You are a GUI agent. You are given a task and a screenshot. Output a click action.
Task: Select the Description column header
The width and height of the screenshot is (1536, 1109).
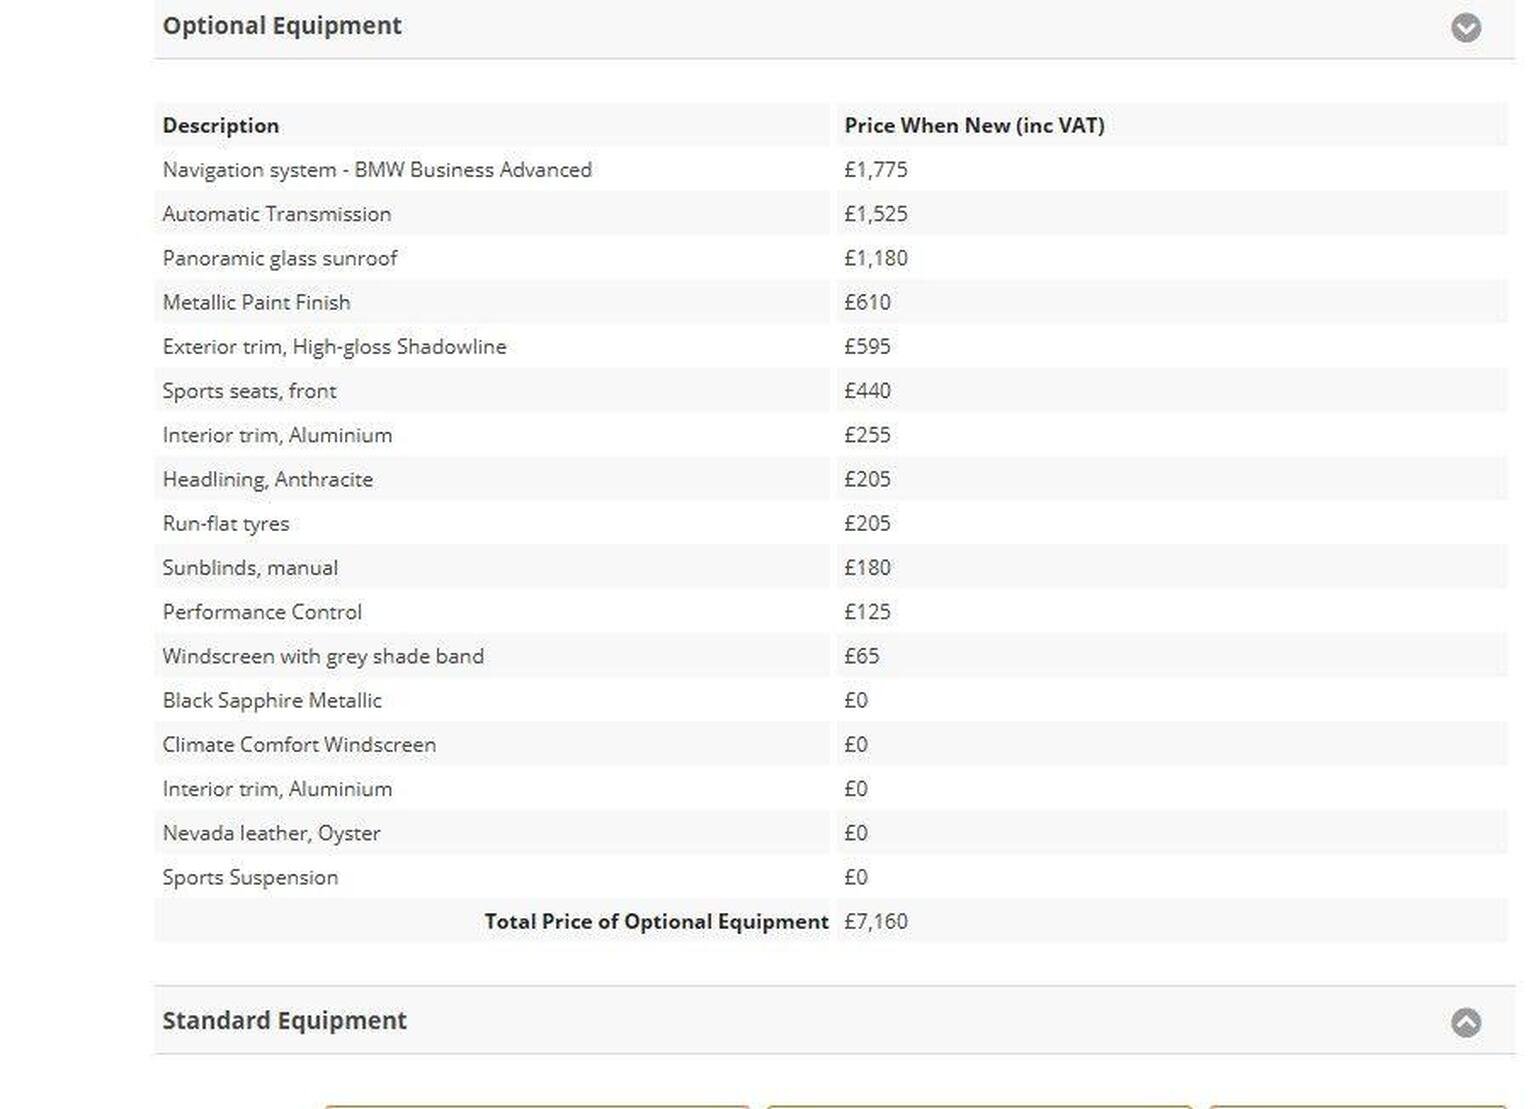click(x=221, y=126)
